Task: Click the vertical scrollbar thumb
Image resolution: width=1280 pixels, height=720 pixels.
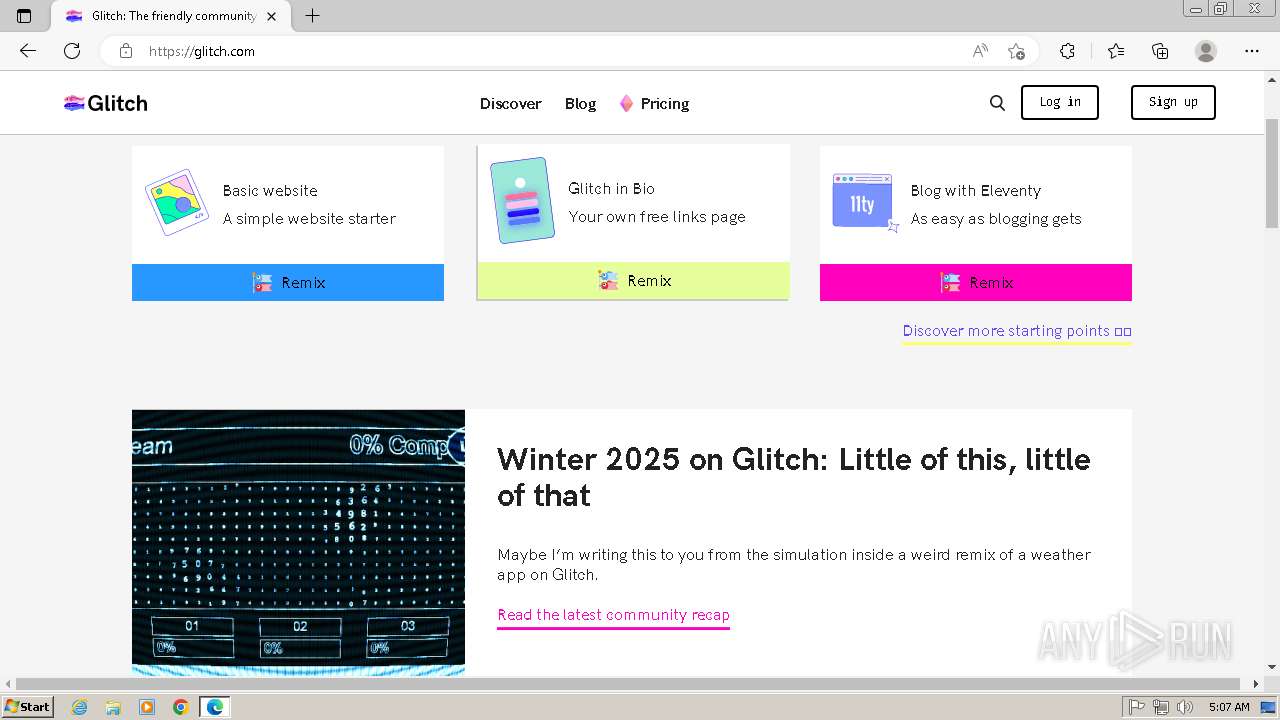Action: pos(1272,175)
